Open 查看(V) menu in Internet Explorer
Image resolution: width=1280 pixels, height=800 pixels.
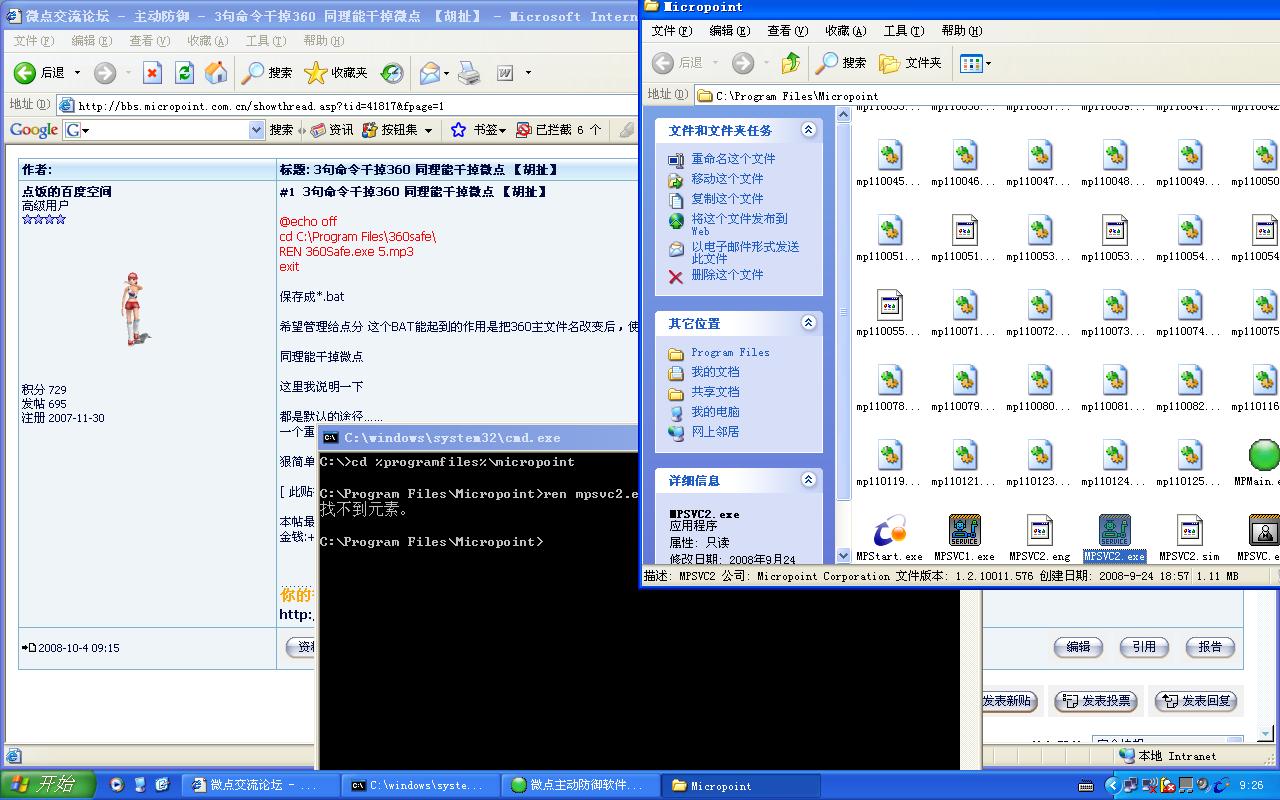[149, 41]
